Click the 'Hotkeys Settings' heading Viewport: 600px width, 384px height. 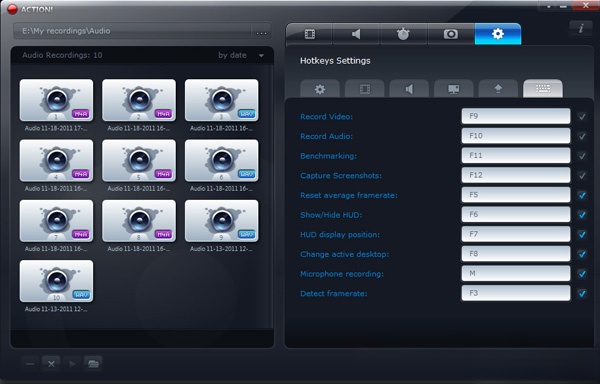click(x=335, y=61)
